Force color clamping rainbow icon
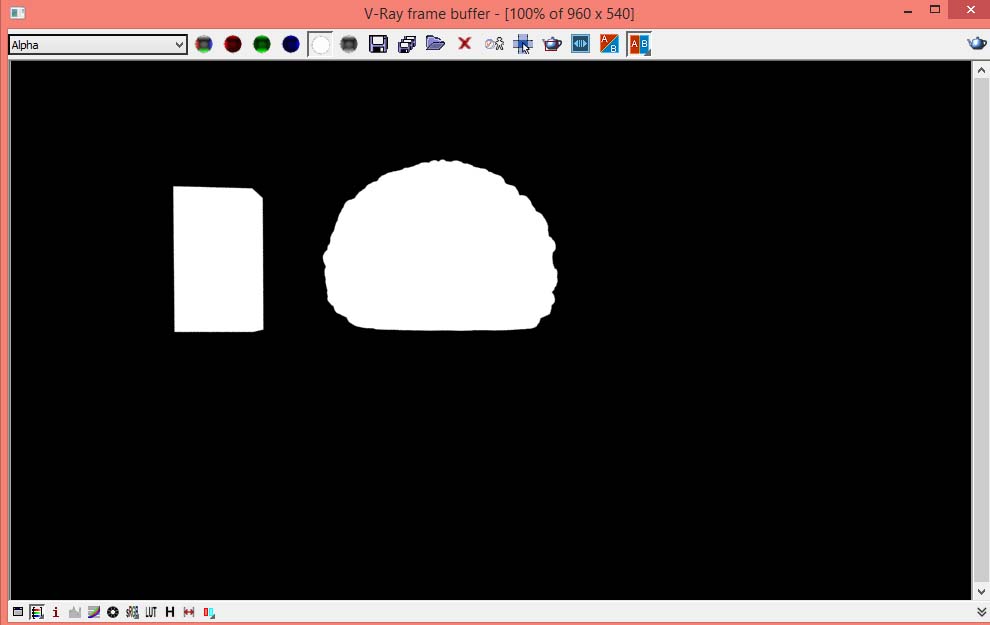The width and height of the screenshot is (990, 625). click(37, 612)
